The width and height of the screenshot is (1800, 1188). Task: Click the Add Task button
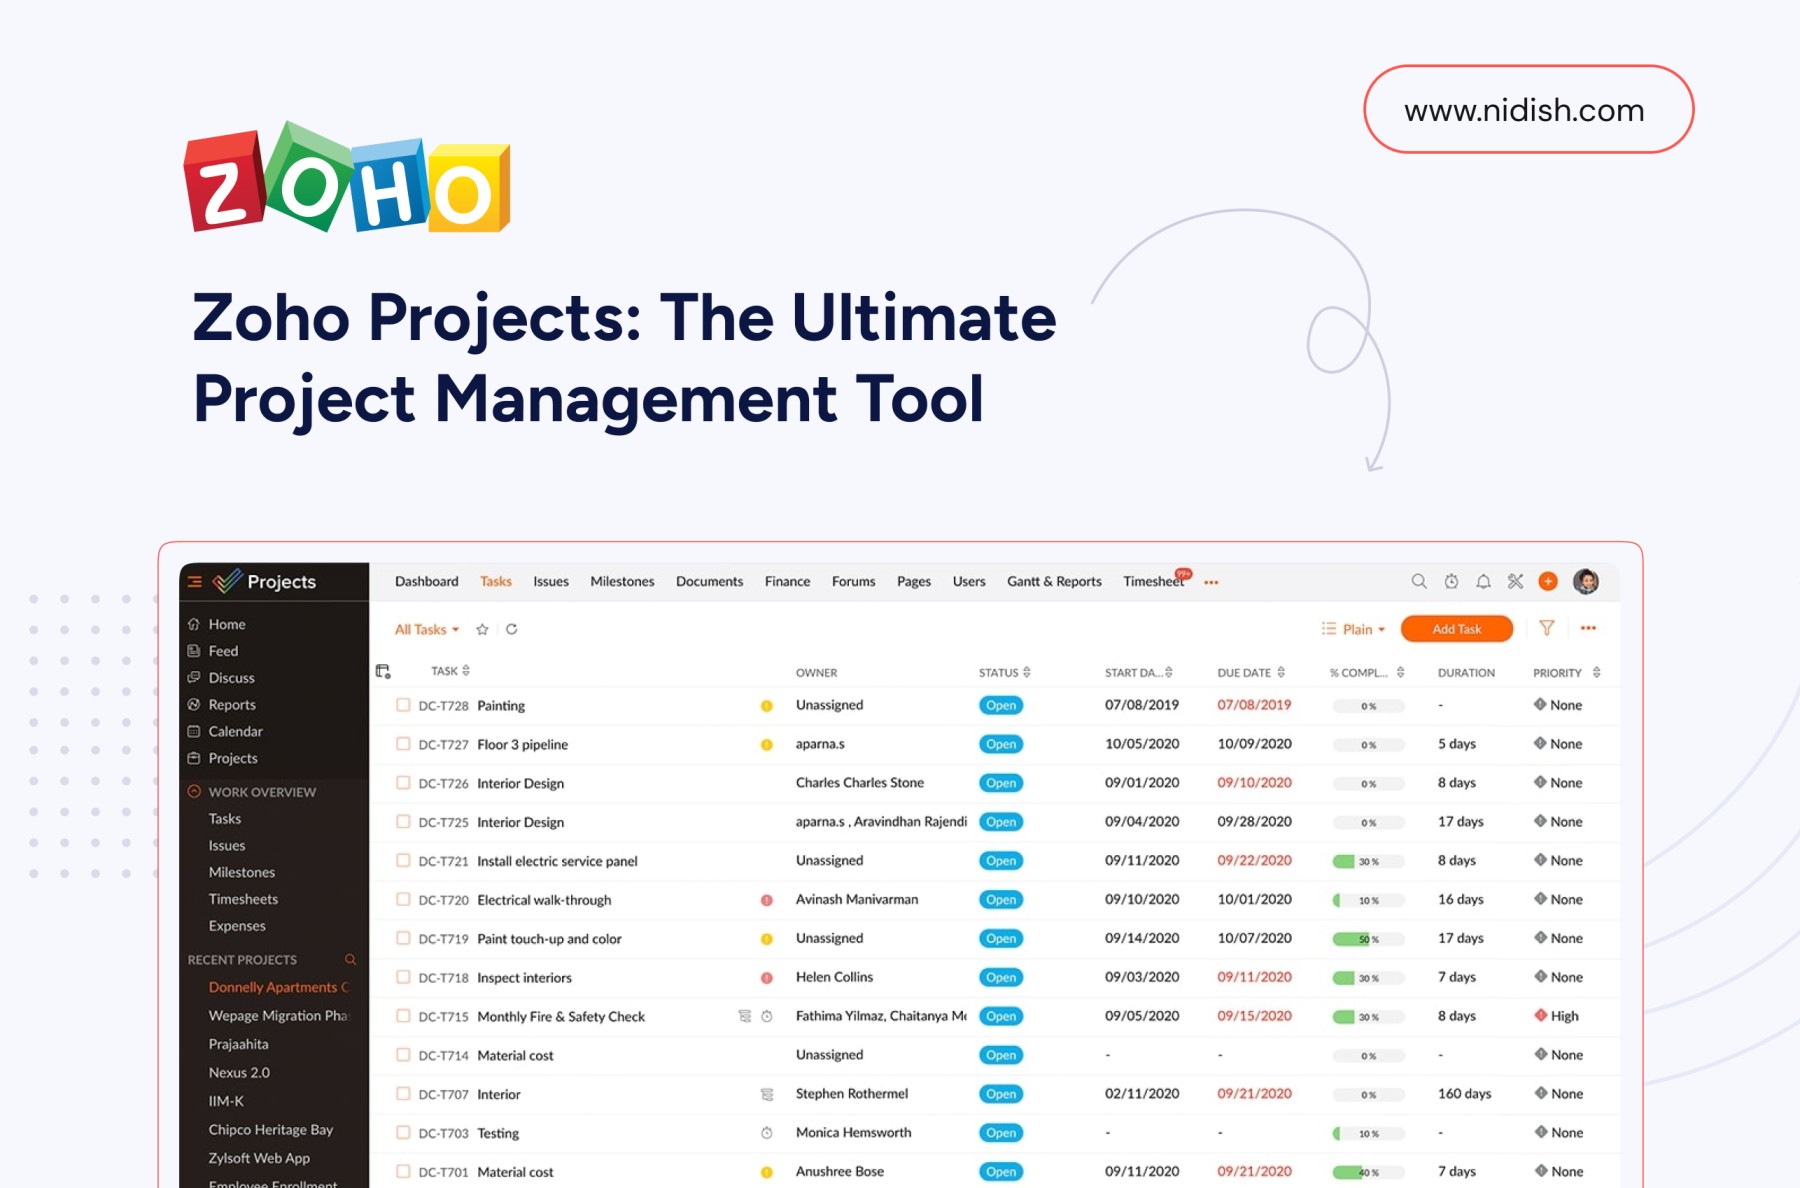1456,629
